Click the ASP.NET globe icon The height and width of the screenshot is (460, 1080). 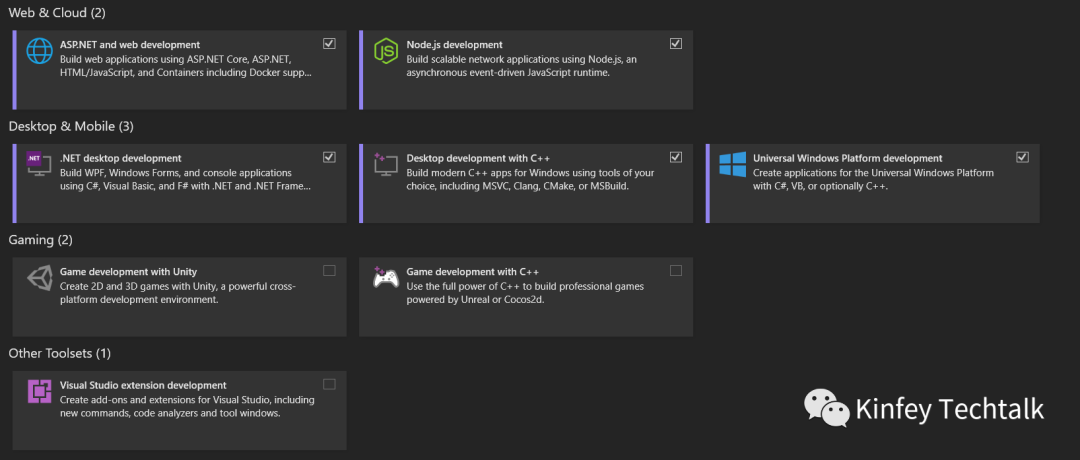pyautogui.click(x=39, y=51)
